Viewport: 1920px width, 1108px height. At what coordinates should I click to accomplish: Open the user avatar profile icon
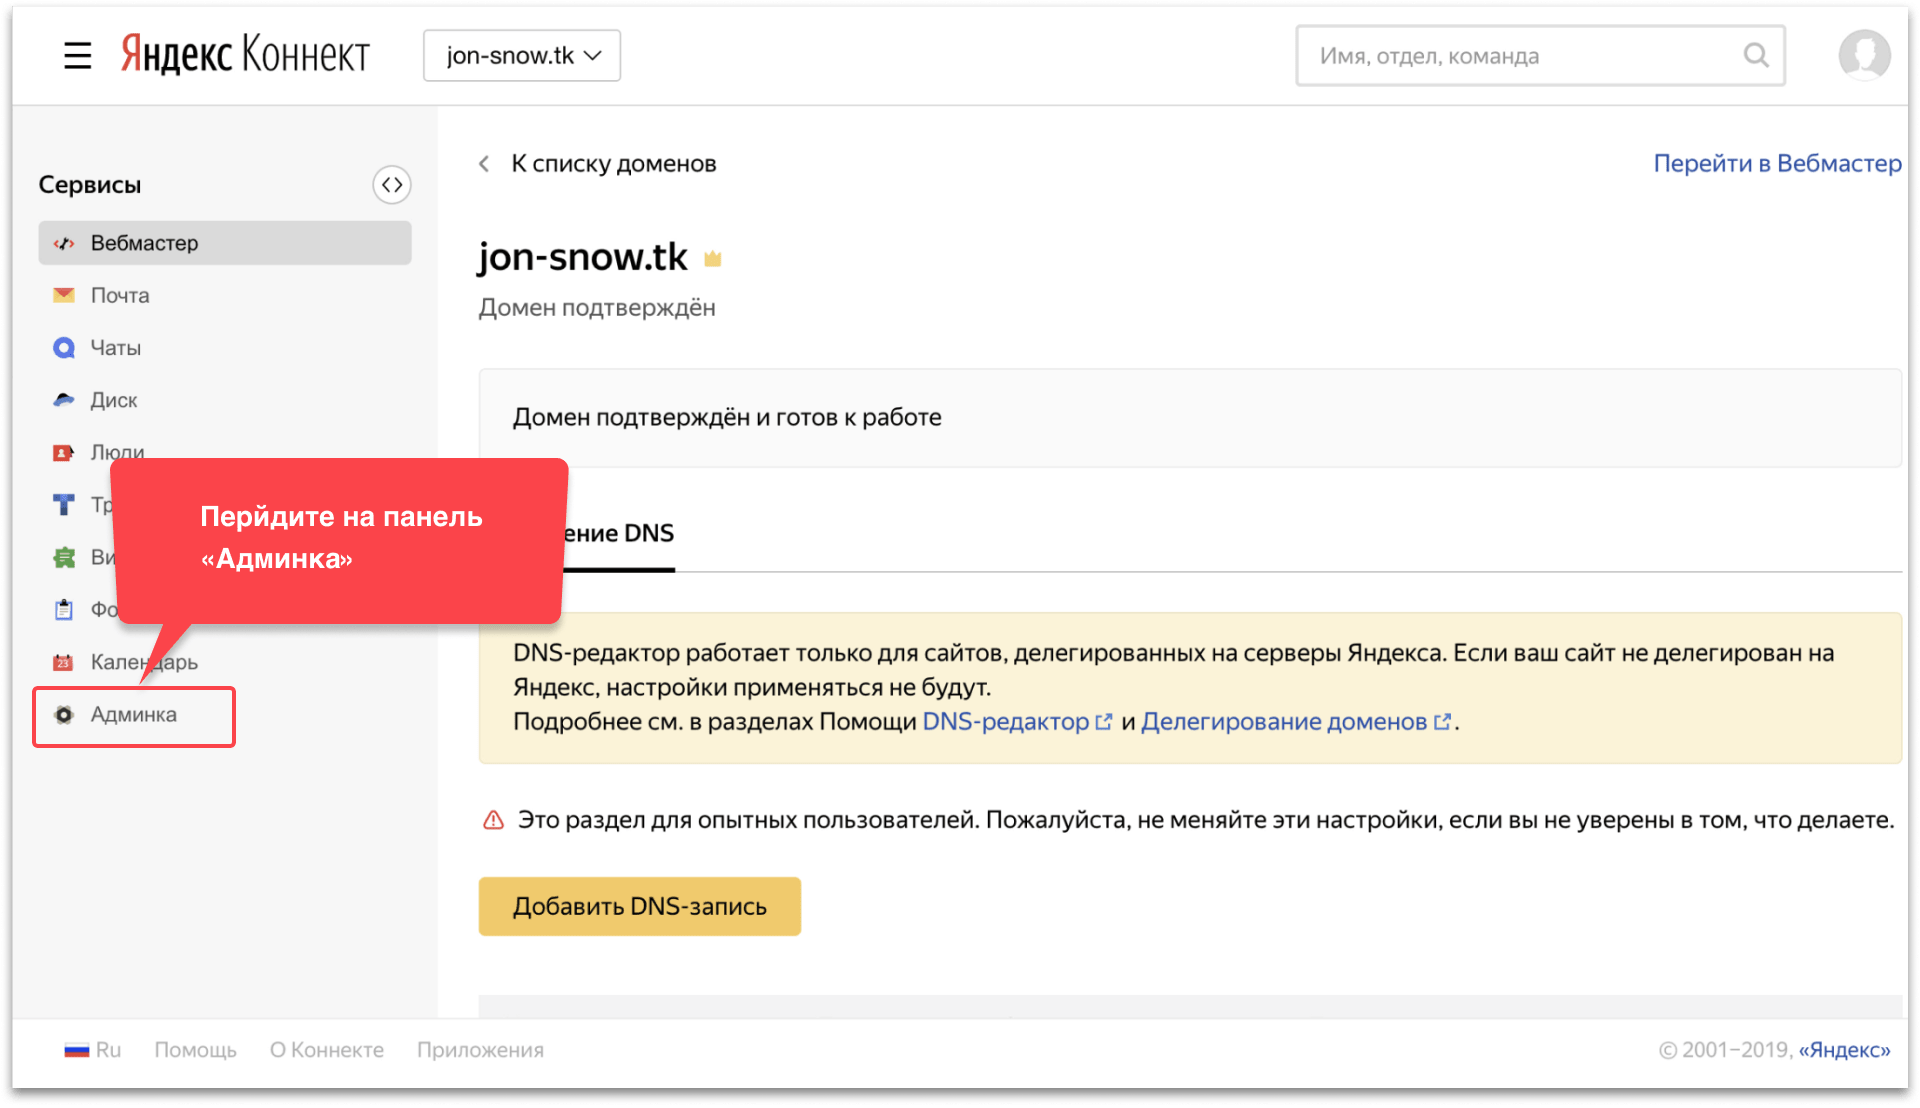click(1863, 55)
